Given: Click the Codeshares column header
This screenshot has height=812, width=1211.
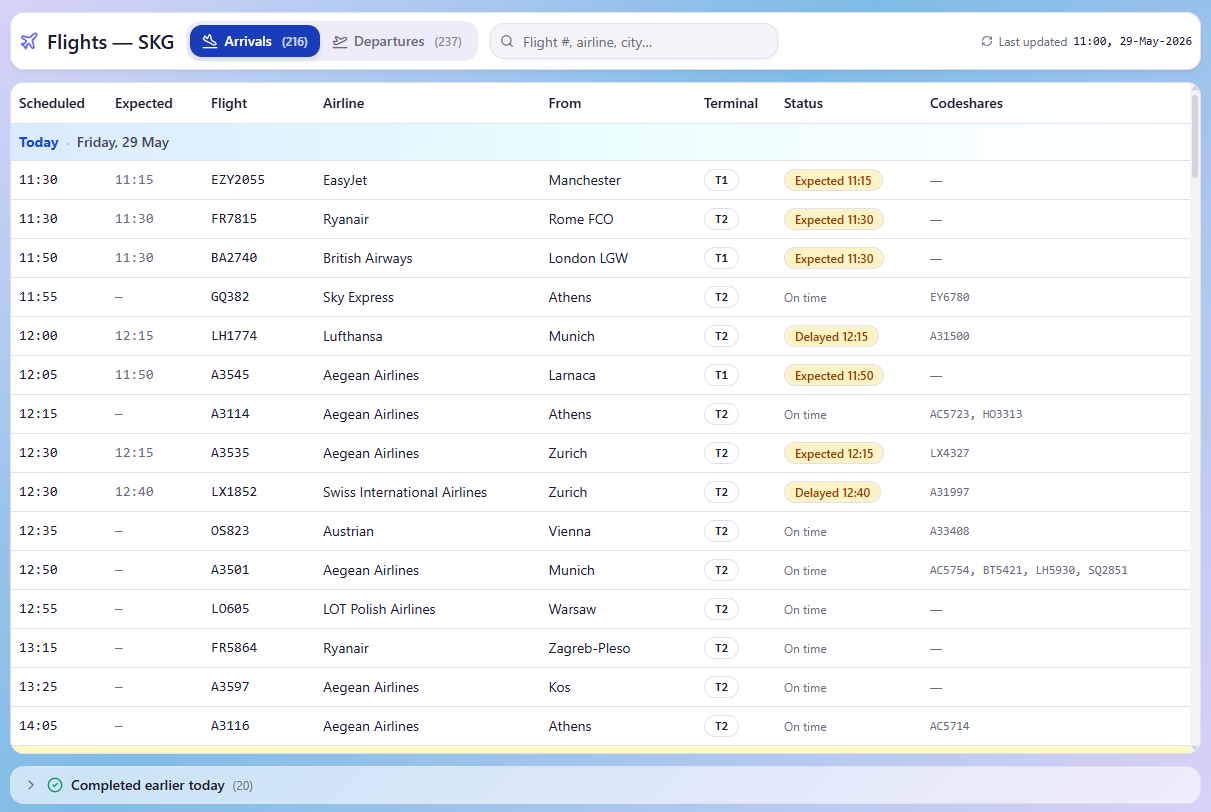Looking at the screenshot, I should 966,103.
